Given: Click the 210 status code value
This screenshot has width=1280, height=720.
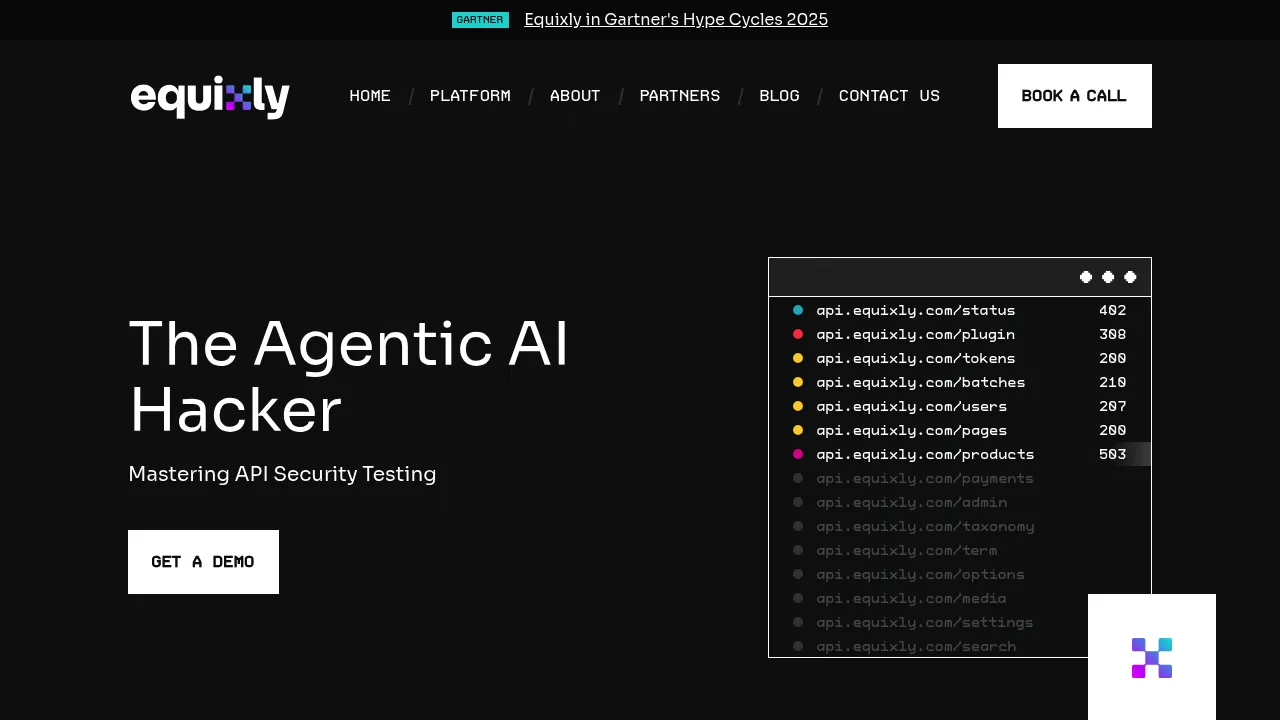Looking at the screenshot, I should tap(1113, 382).
